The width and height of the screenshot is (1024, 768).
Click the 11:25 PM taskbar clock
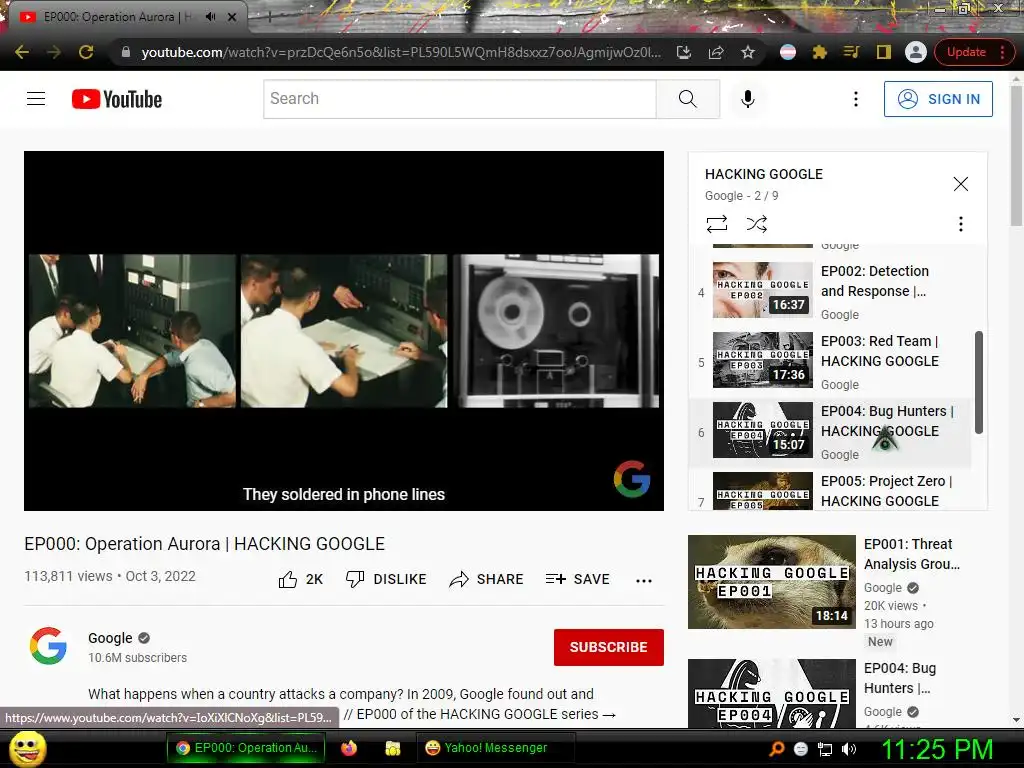pyautogui.click(x=937, y=749)
